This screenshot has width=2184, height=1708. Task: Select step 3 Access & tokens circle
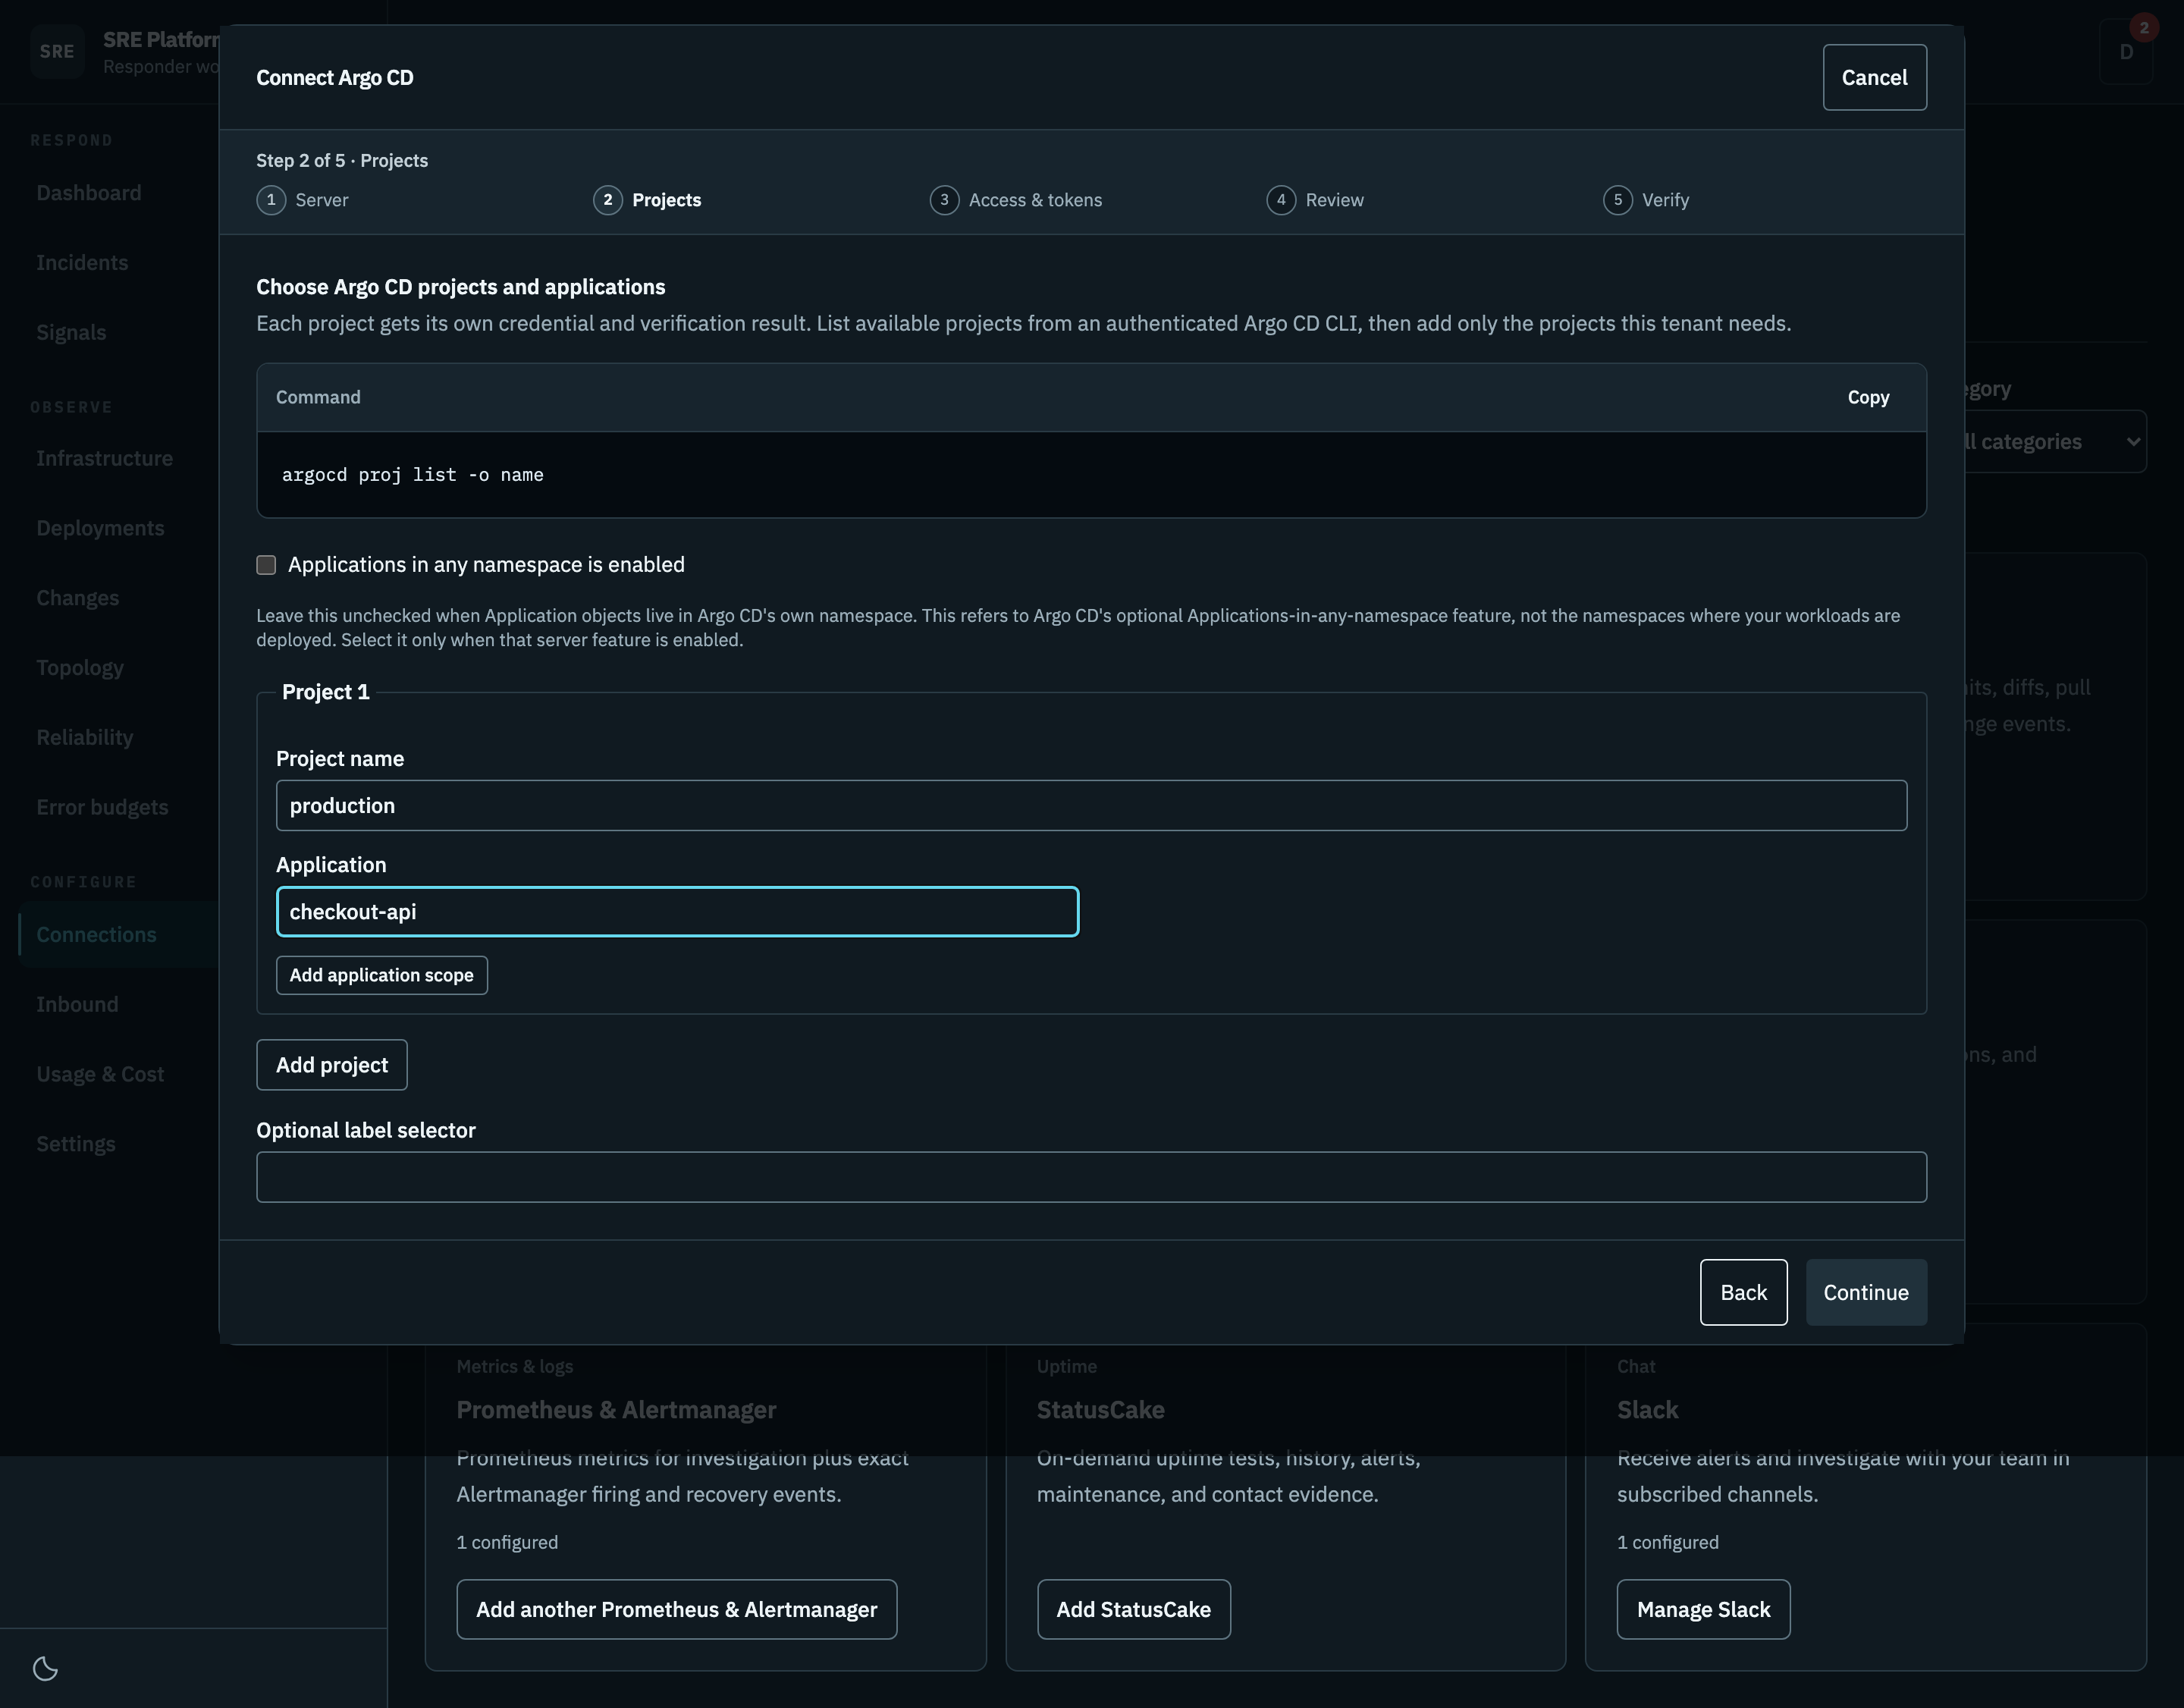[944, 200]
